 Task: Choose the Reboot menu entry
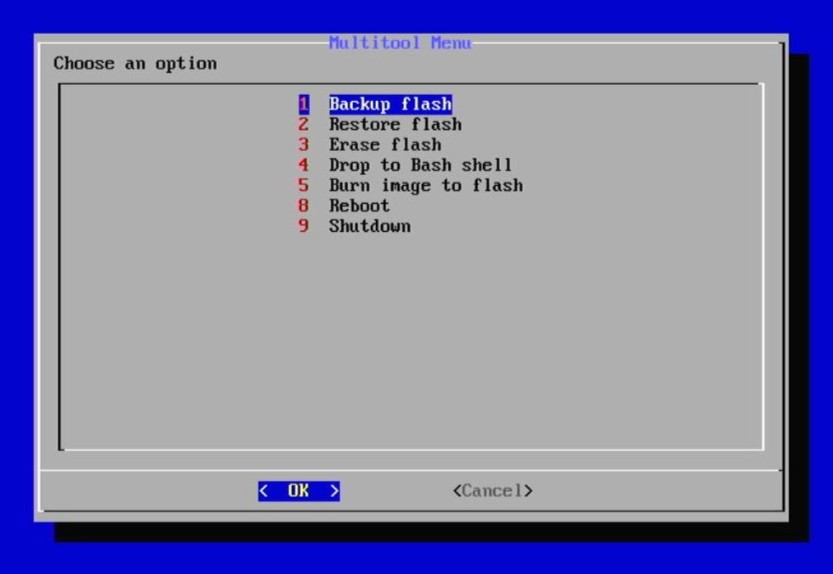coord(359,206)
